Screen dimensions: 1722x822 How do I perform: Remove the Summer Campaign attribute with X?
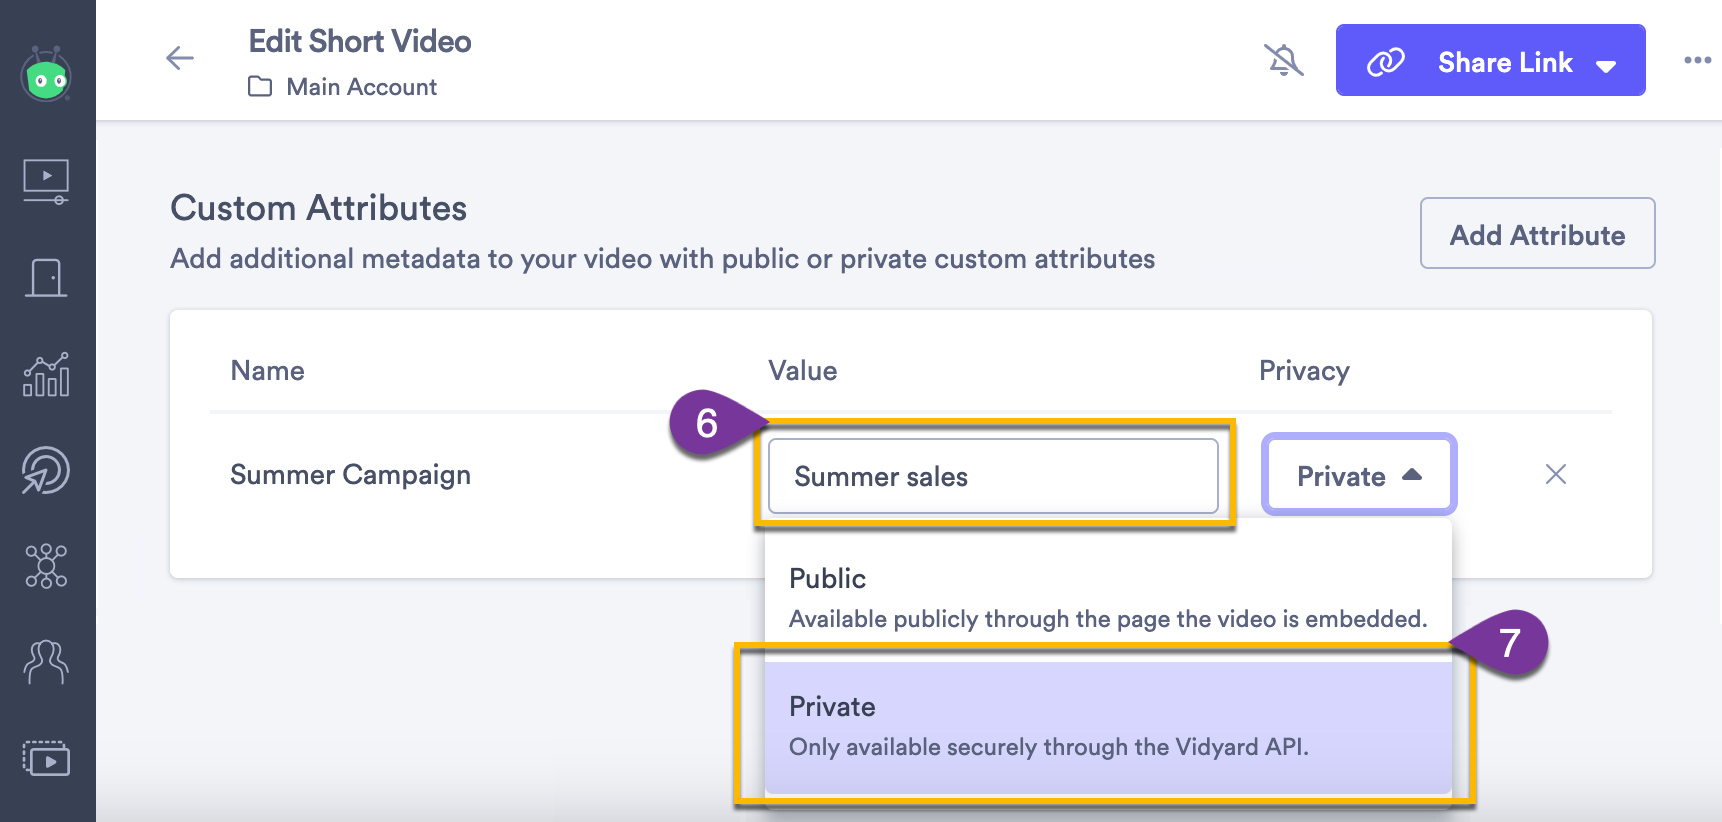click(x=1556, y=474)
